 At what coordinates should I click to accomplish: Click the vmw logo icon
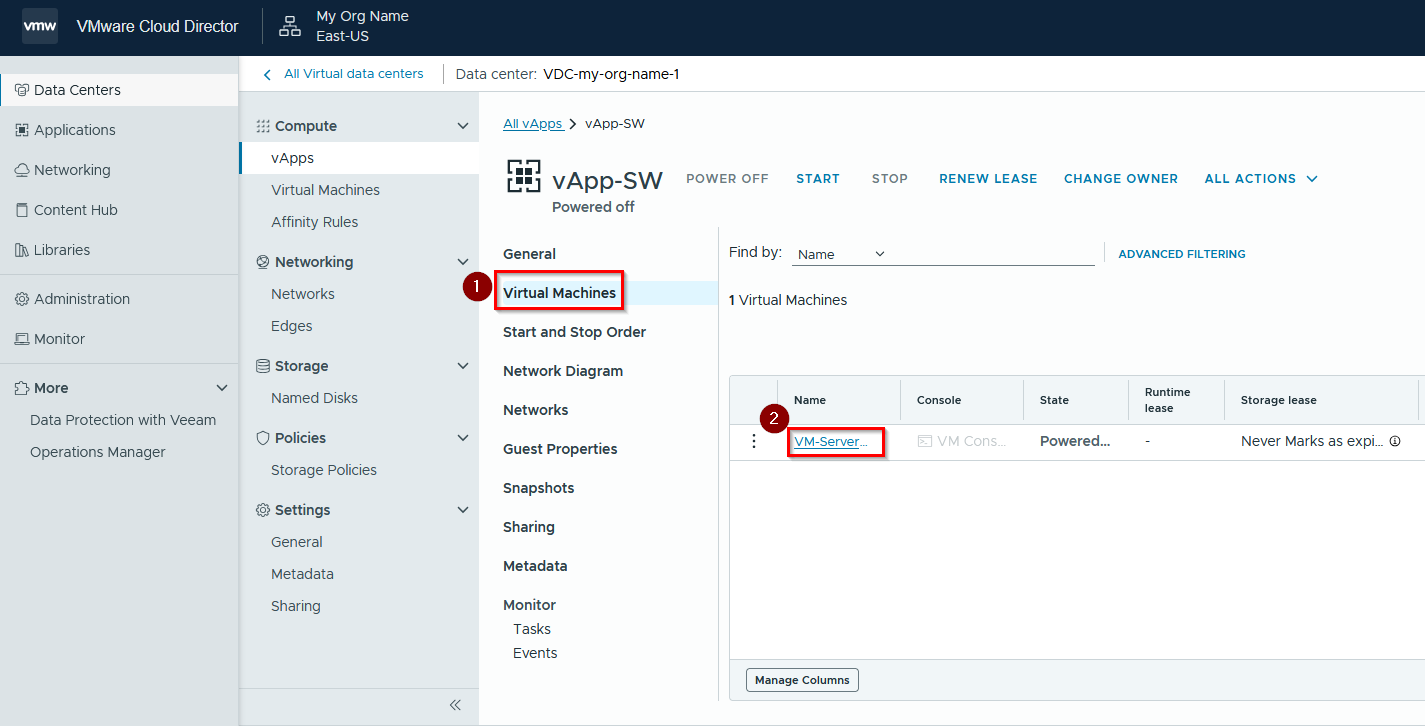click(x=40, y=26)
